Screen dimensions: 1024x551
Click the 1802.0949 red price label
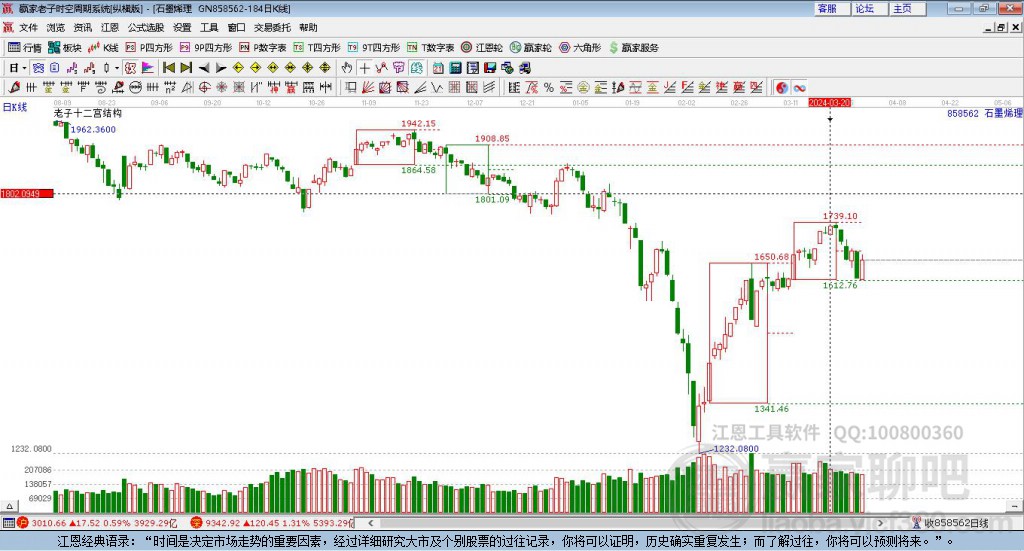[x=27, y=194]
